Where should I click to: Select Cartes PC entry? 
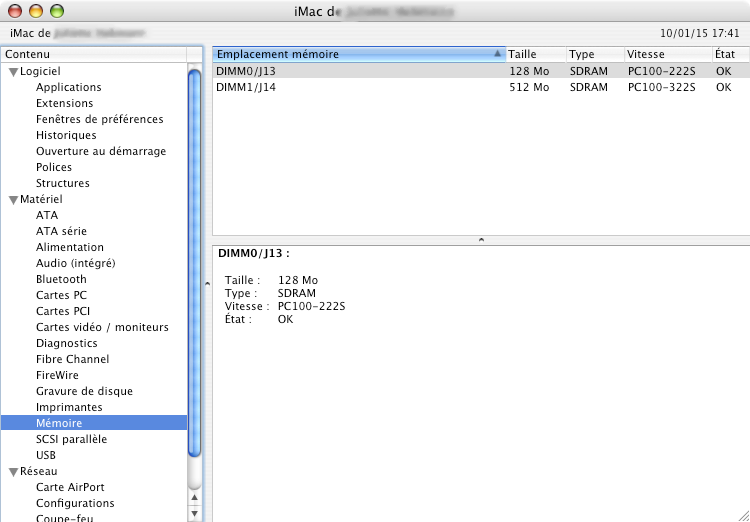click(61, 295)
